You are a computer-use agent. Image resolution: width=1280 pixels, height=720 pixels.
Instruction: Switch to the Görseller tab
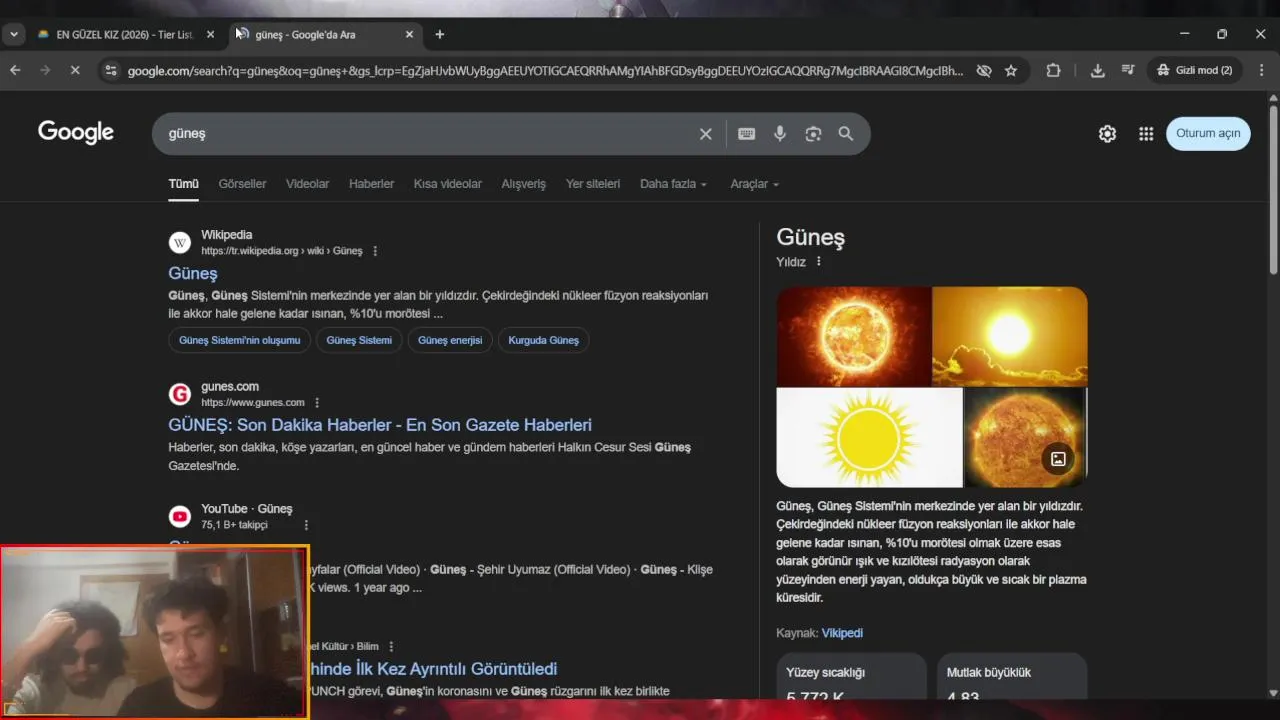[x=242, y=184]
